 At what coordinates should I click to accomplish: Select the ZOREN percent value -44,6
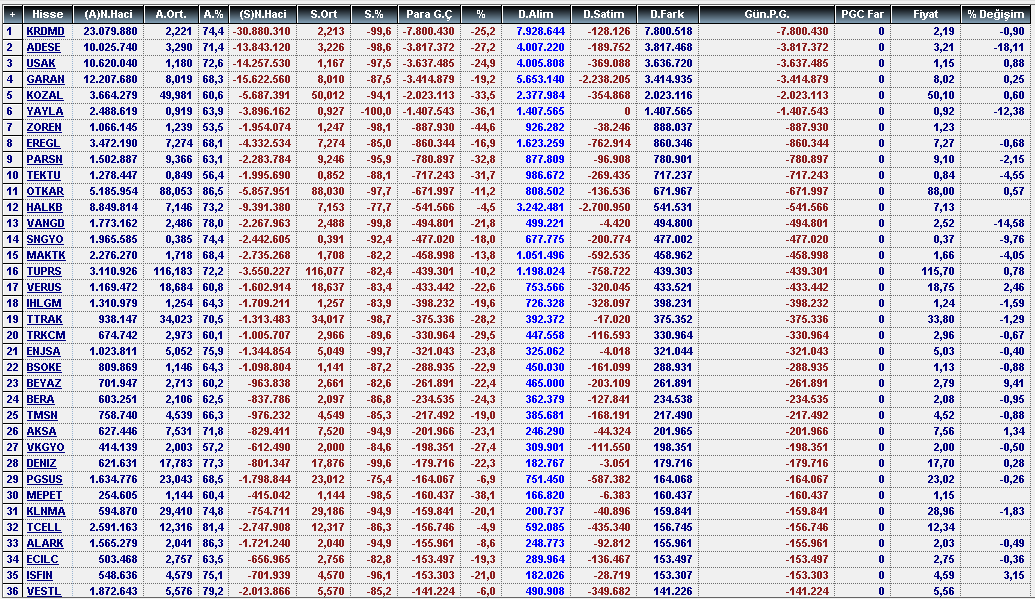[484, 127]
